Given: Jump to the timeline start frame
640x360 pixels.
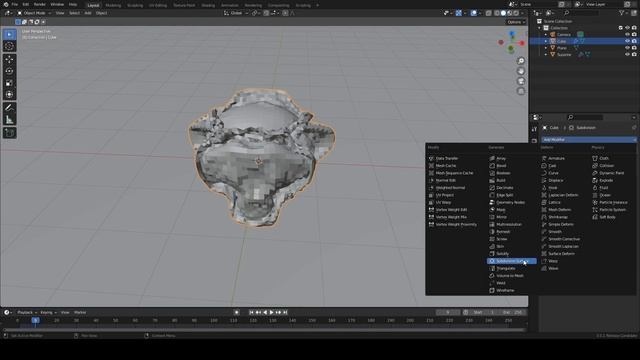Looking at the screenshot, I should 251,313.
